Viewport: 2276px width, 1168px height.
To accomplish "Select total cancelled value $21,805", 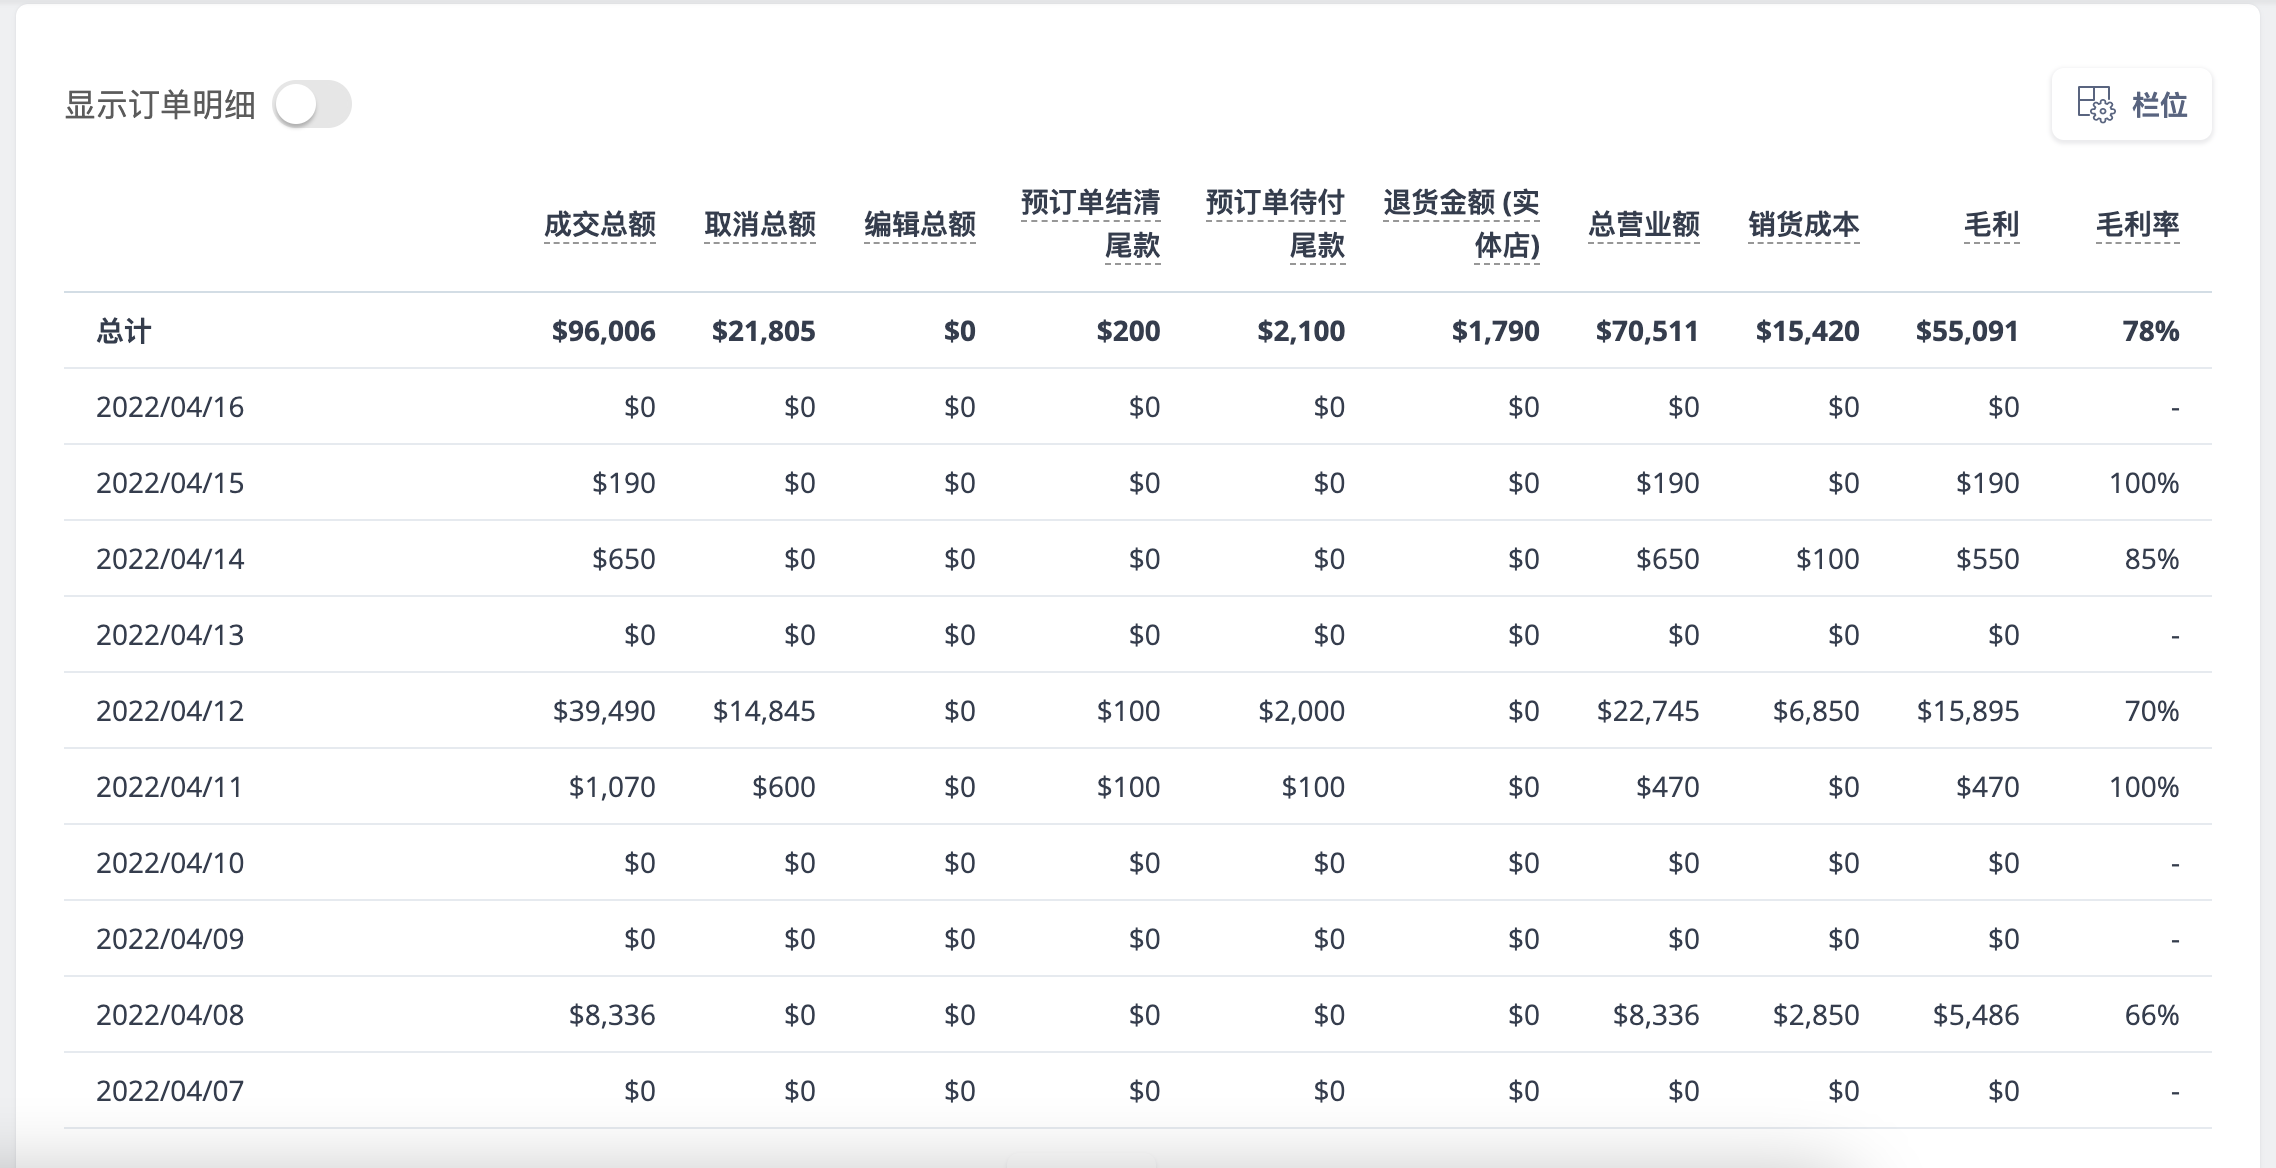I will click(764, 331).
